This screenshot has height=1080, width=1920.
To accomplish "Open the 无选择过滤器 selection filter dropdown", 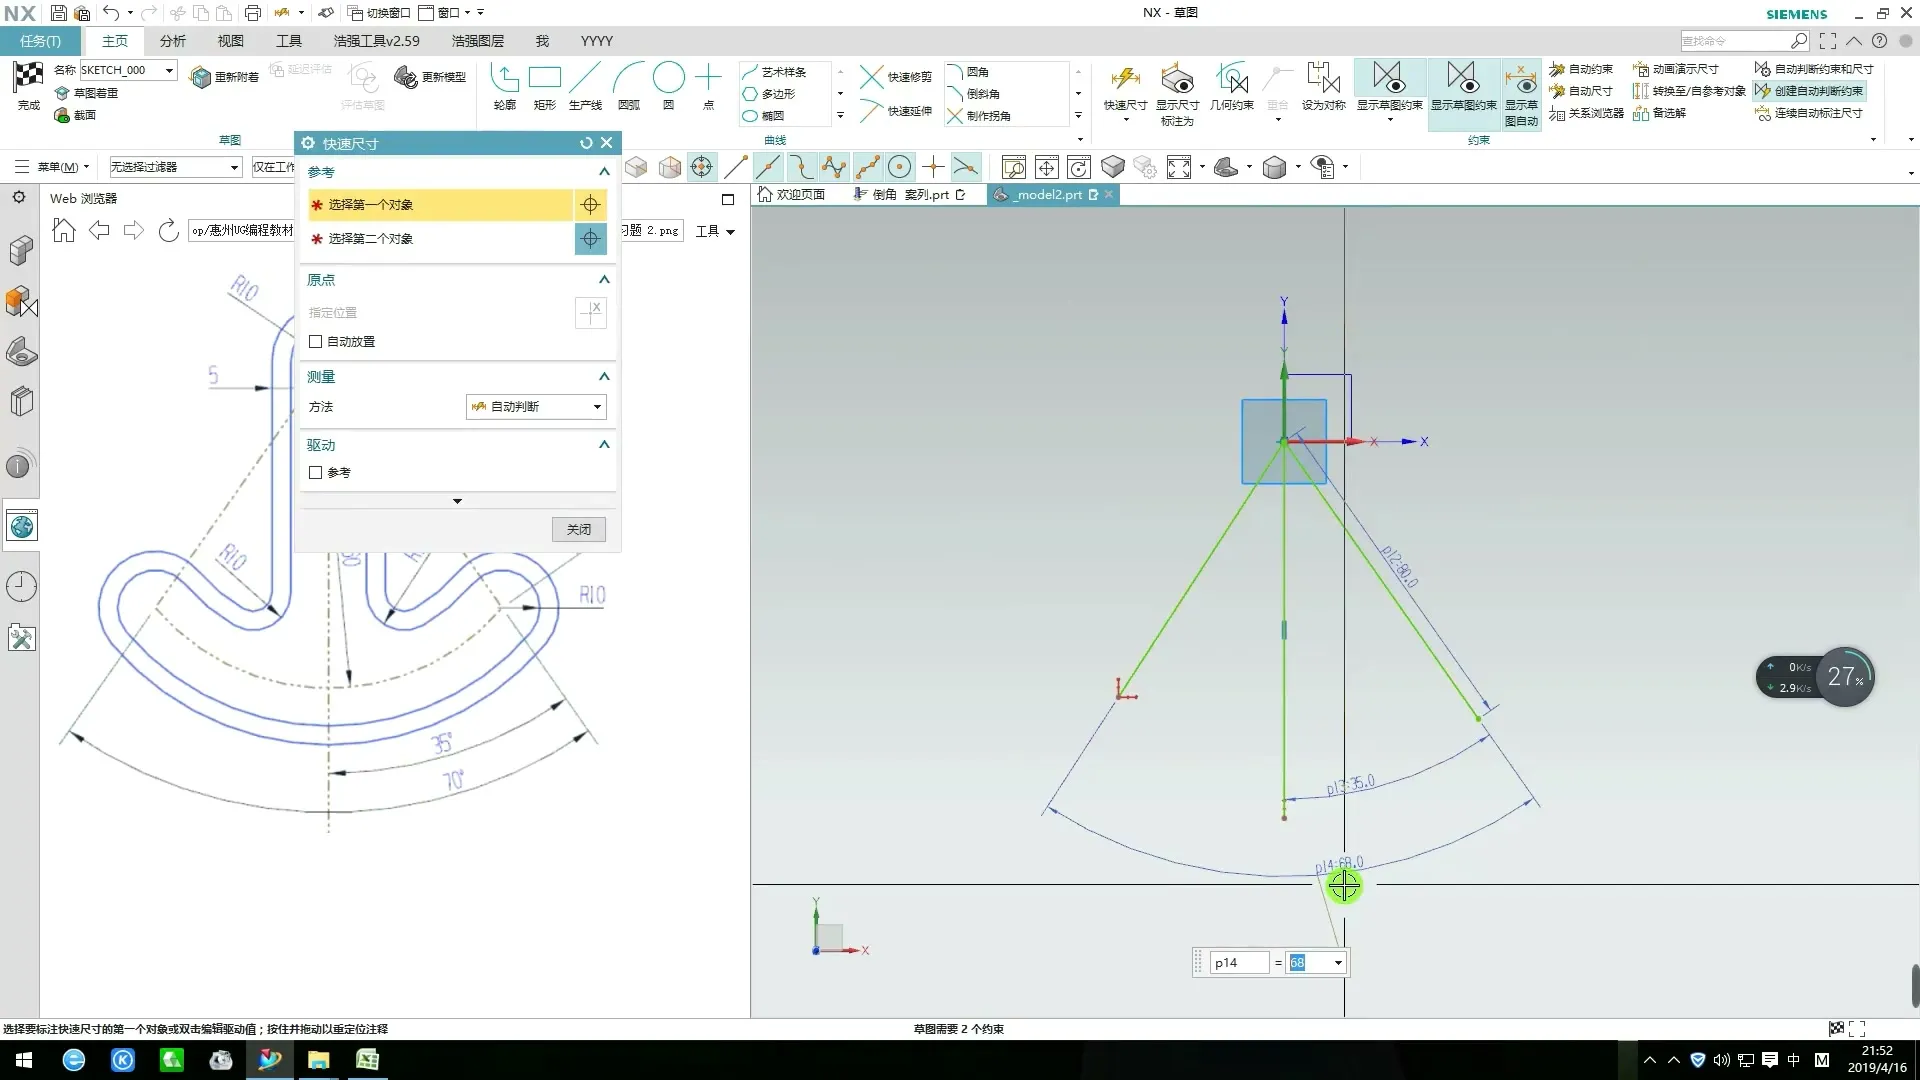I will (x=175, y=167).
